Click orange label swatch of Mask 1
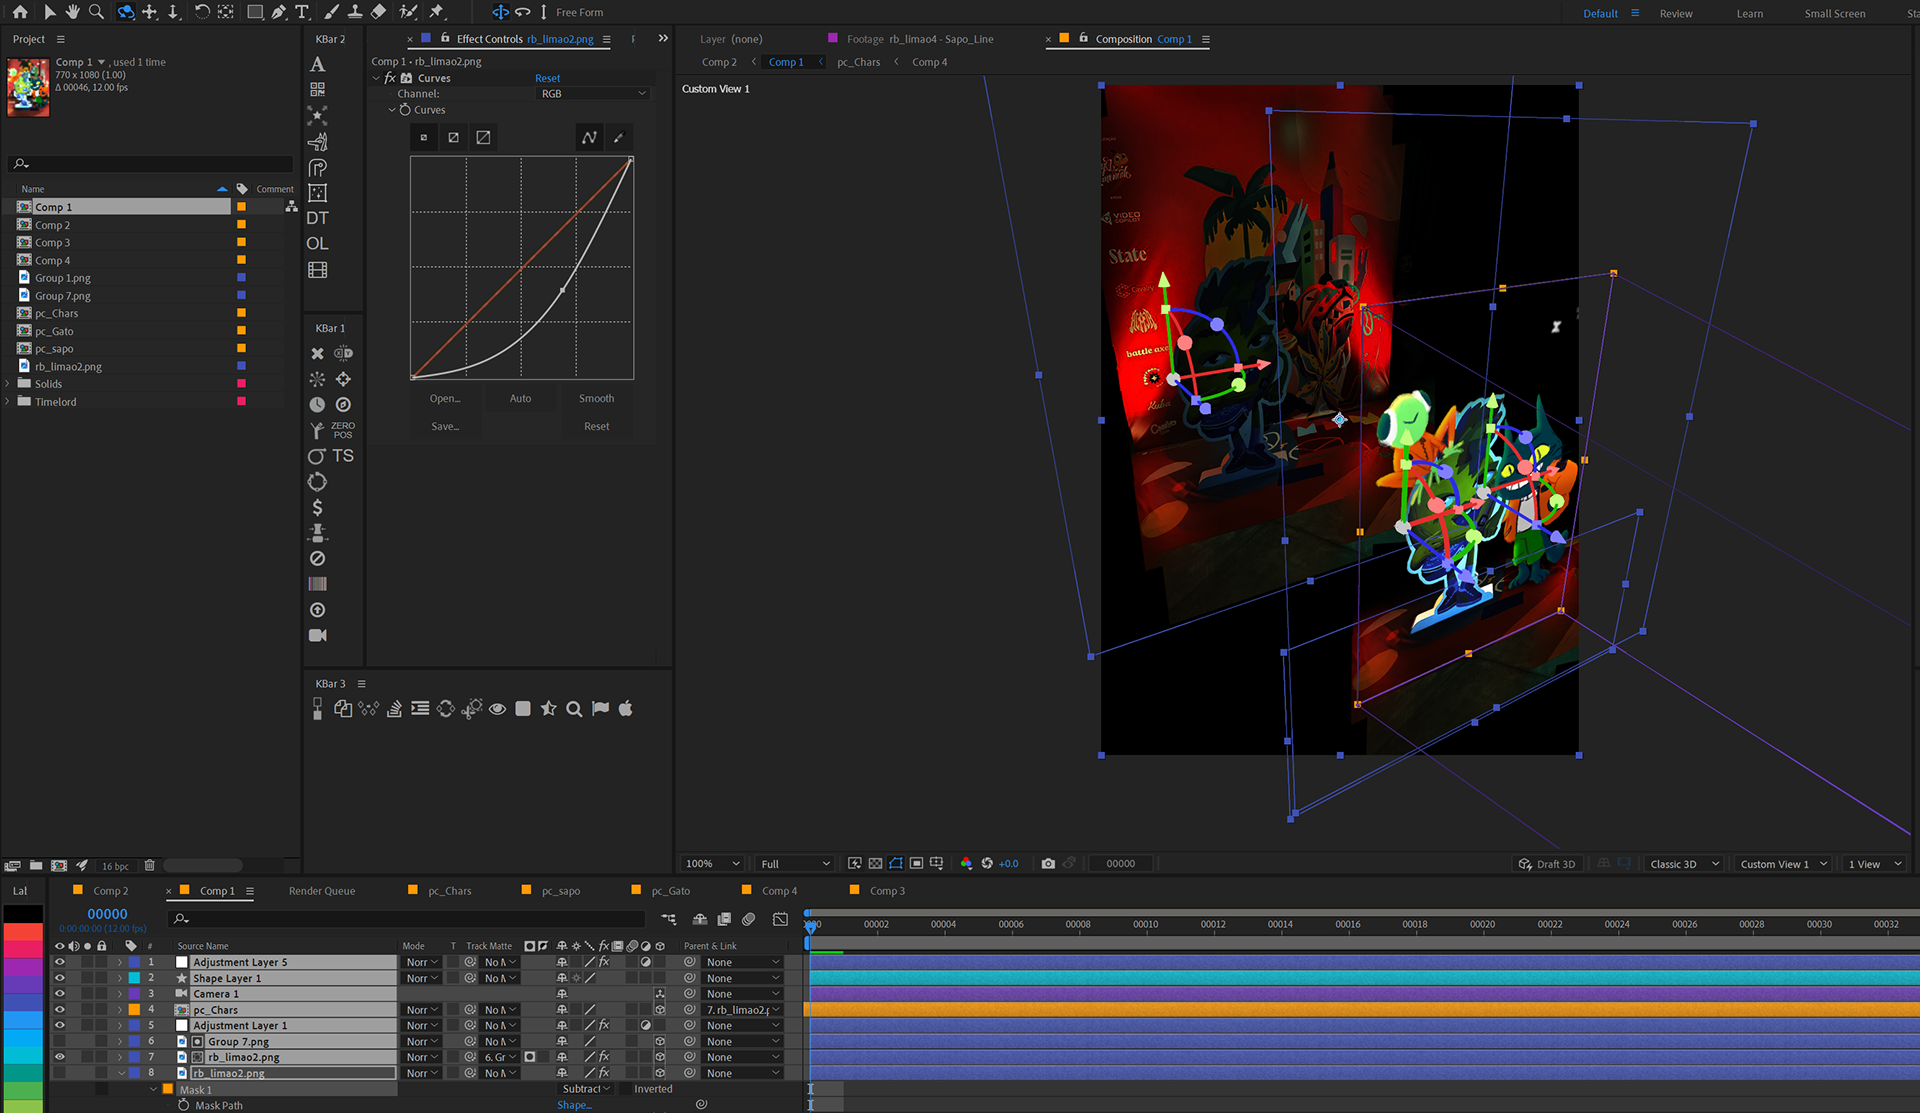Image resolution: width=1920 pixels, height=1113 pixels. (x=168, y=1090)
